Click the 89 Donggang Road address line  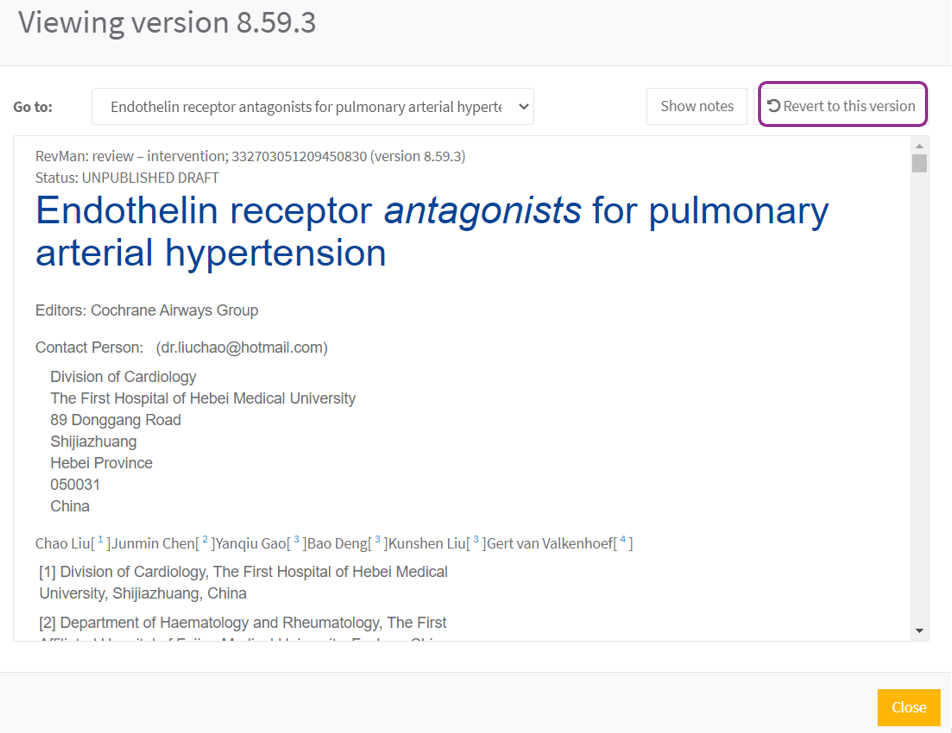click(x=116, y=420)
